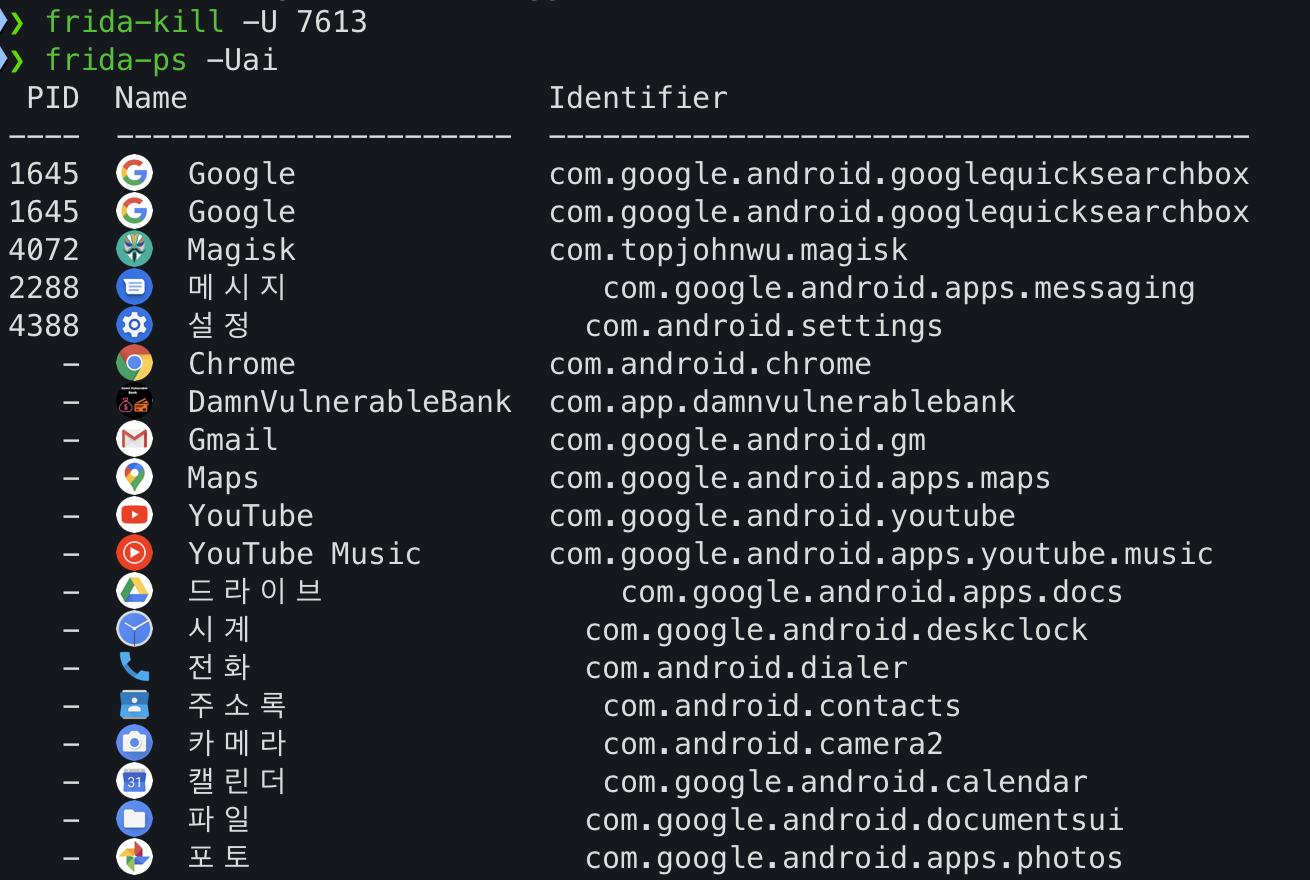Screen dimensions: 1310x880
Task: Click the frida-ps -Uai command line
Action: pos(162,60)
